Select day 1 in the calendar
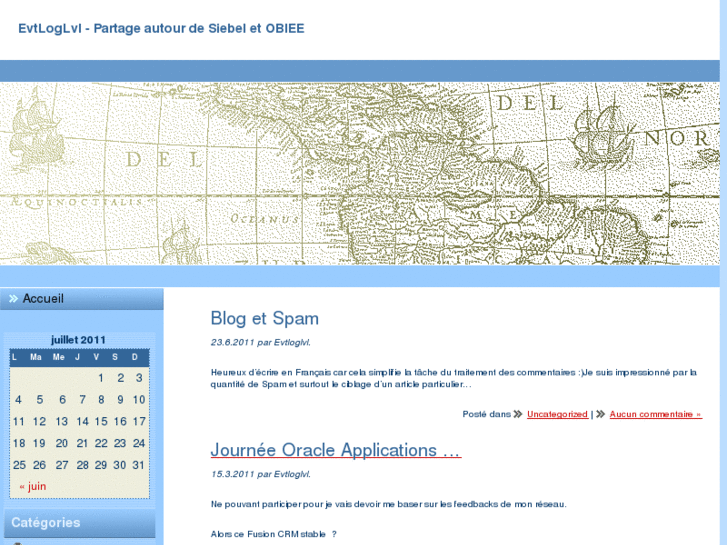This screenshot has height=545, width=727. click(101, 378)
